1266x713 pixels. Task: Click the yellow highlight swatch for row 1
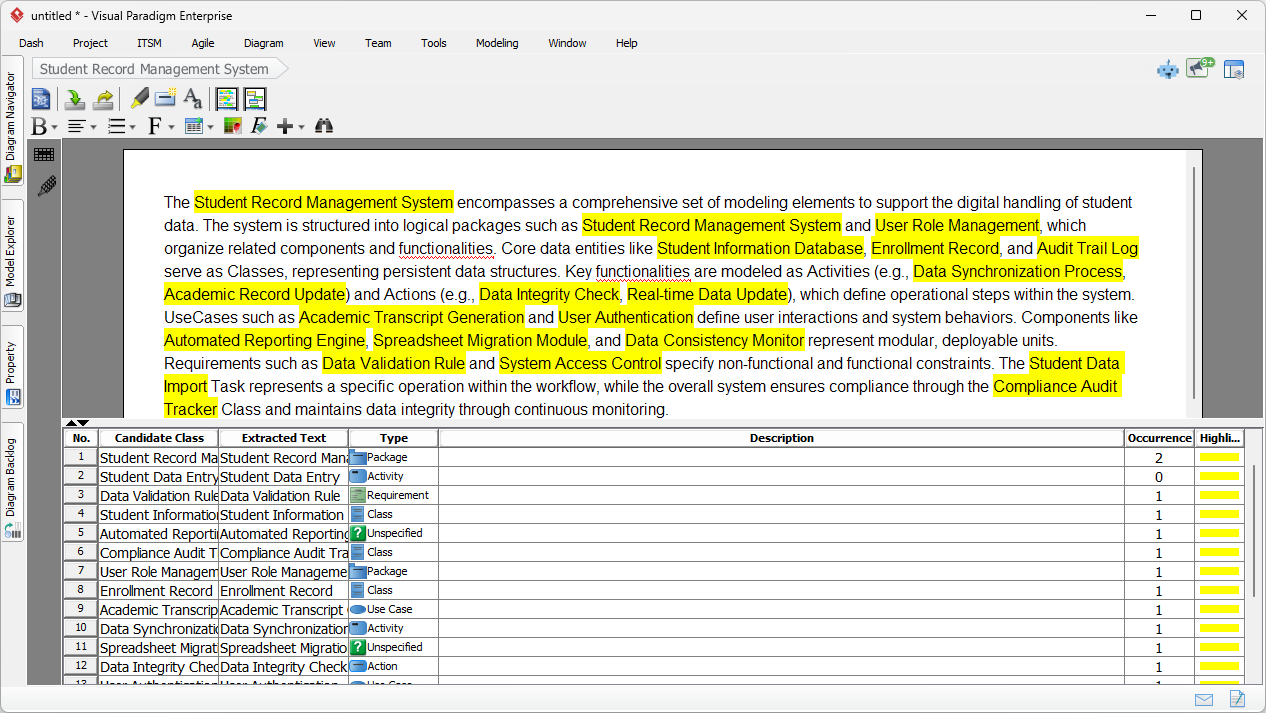(1220, 457)
